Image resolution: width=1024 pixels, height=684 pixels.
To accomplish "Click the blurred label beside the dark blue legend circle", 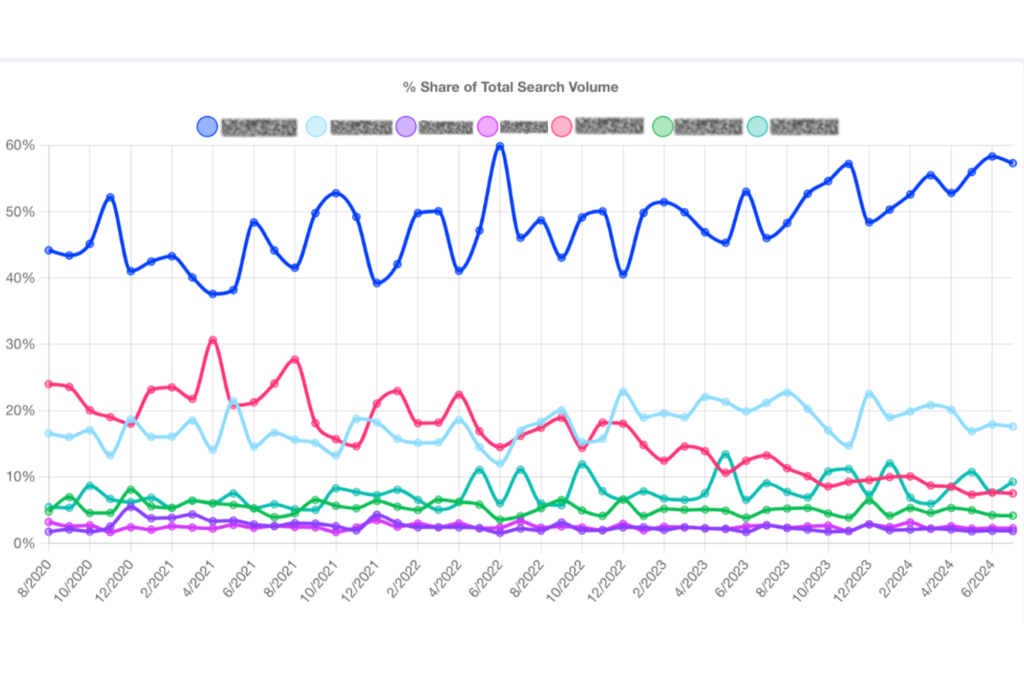I will click(259, 126).
